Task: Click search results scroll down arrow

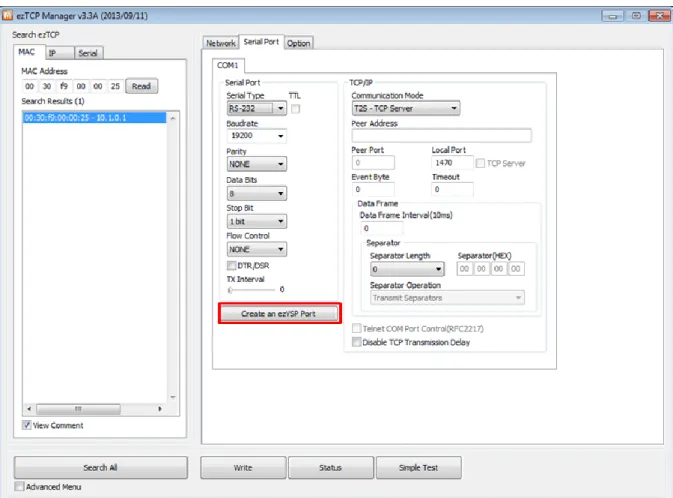Action: [173, 397]
